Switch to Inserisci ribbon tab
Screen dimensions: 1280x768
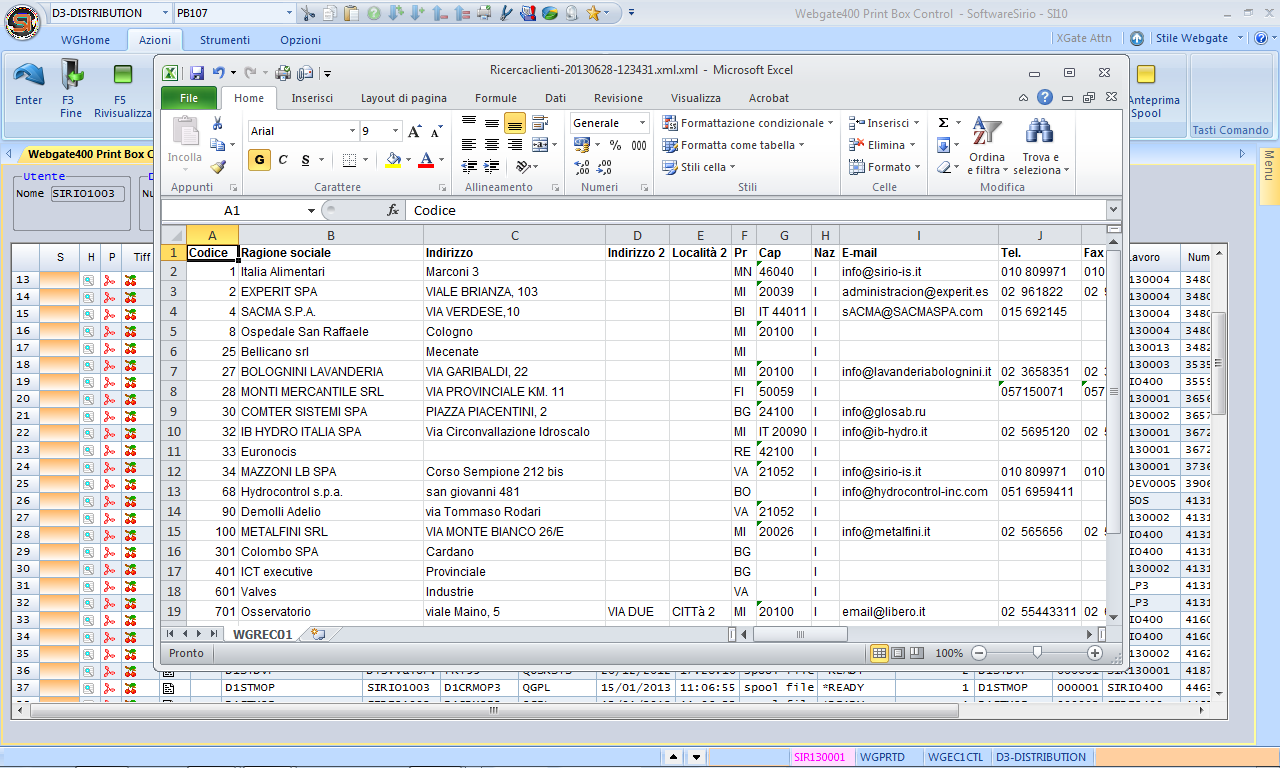pyautogui.click(x=312, y=98)
